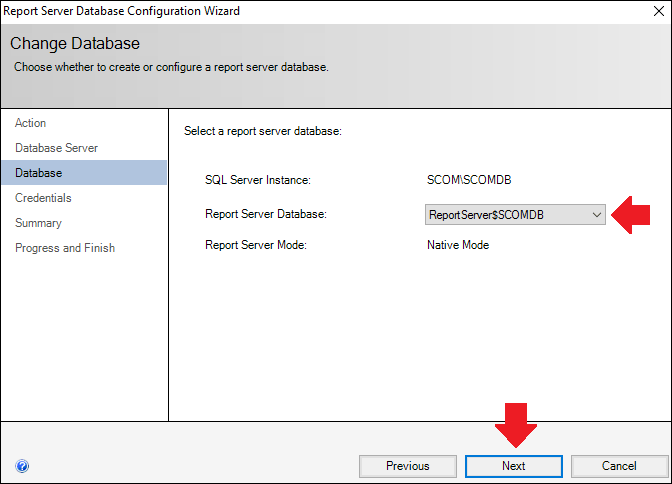The height and width of the screenshot is (484, 672).
Task: Select the Progress and Finish step
Action: tap(65, 248)
